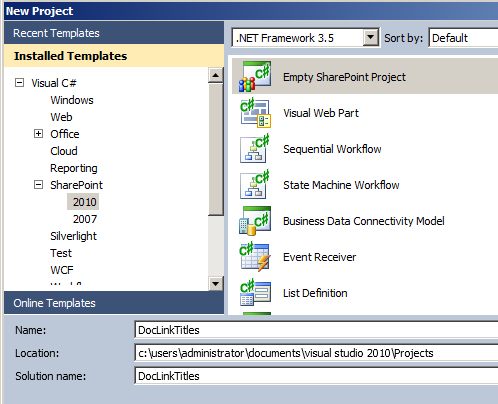Click the template tree scrollbar thumb
This screenshot has width=498, height=404.
[x=216, y=150]
